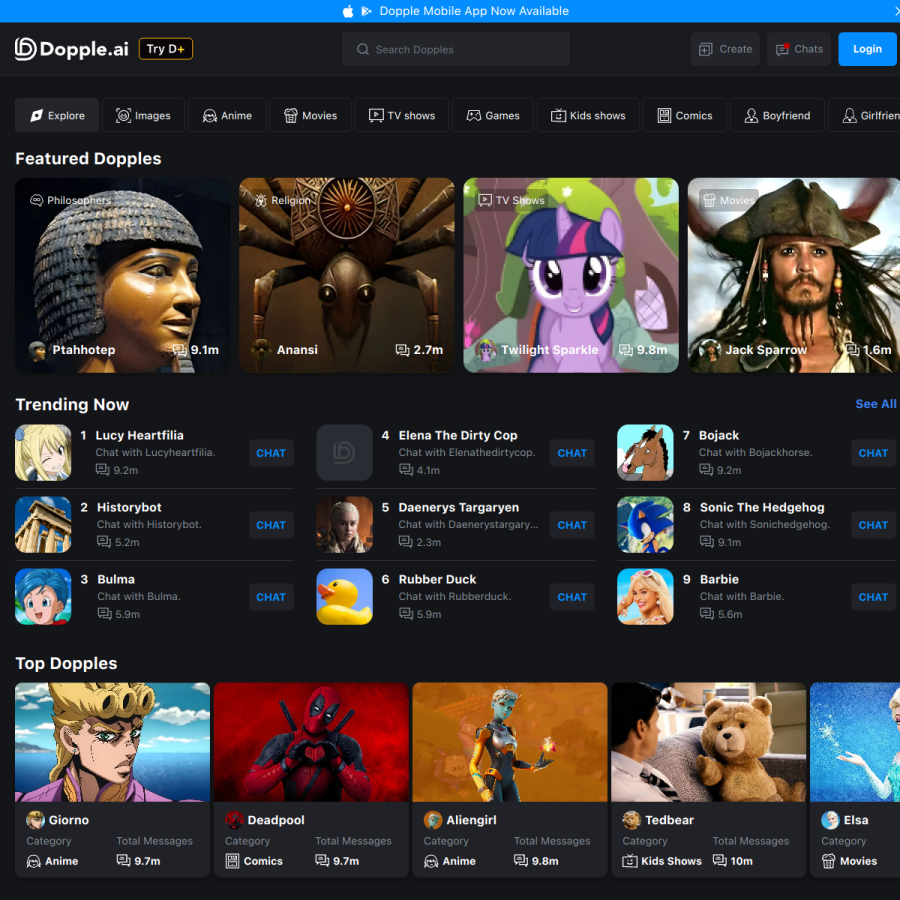Screen dimensions: 900x900
Task: Open the Ptahhotep featured card
Action: pyautogui.click(x=122, y=275)
